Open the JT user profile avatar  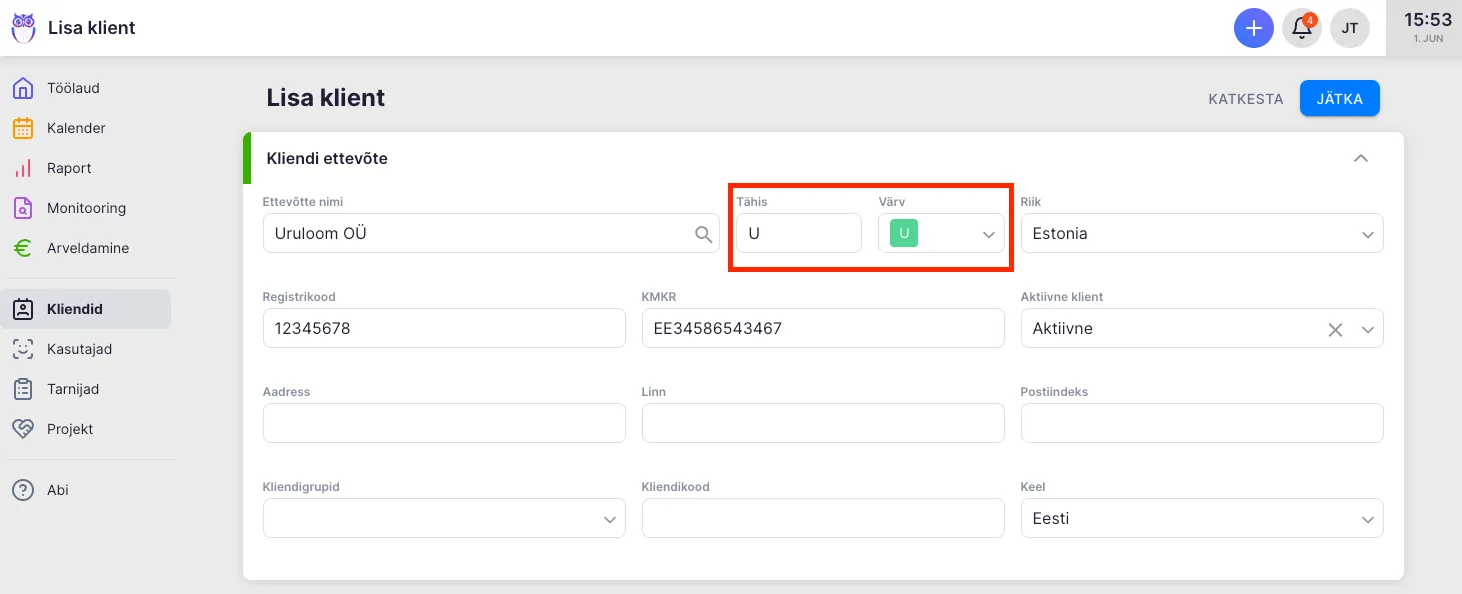pyautogui.click(x=1349, y=28)
